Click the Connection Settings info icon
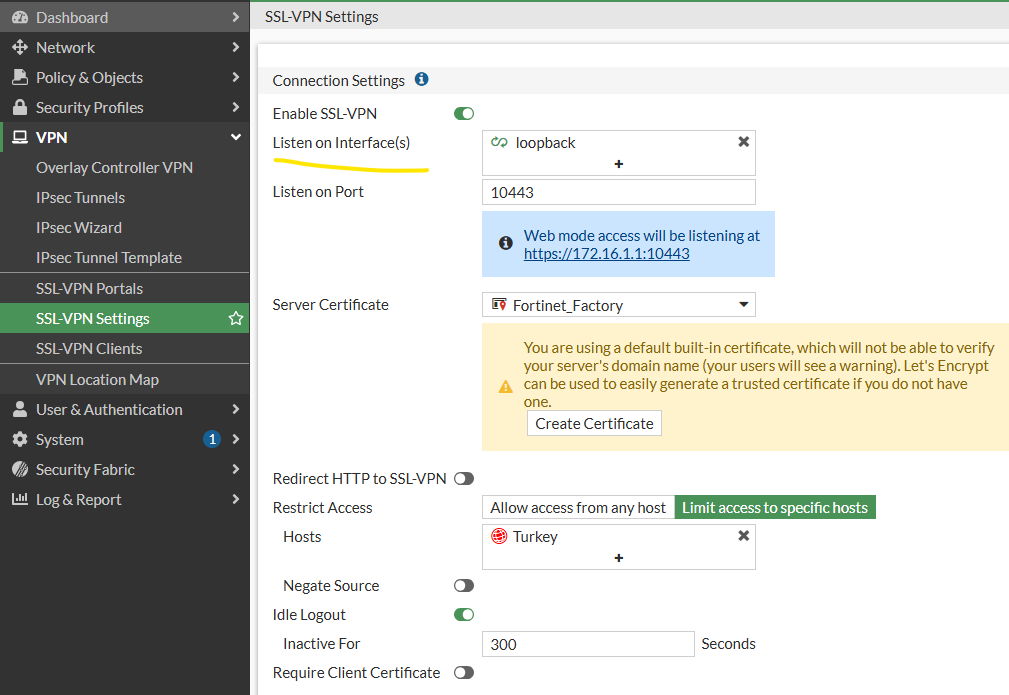The width and height of the screenshot is (1009, 695). pyautogui.click(x=421, y=79)
